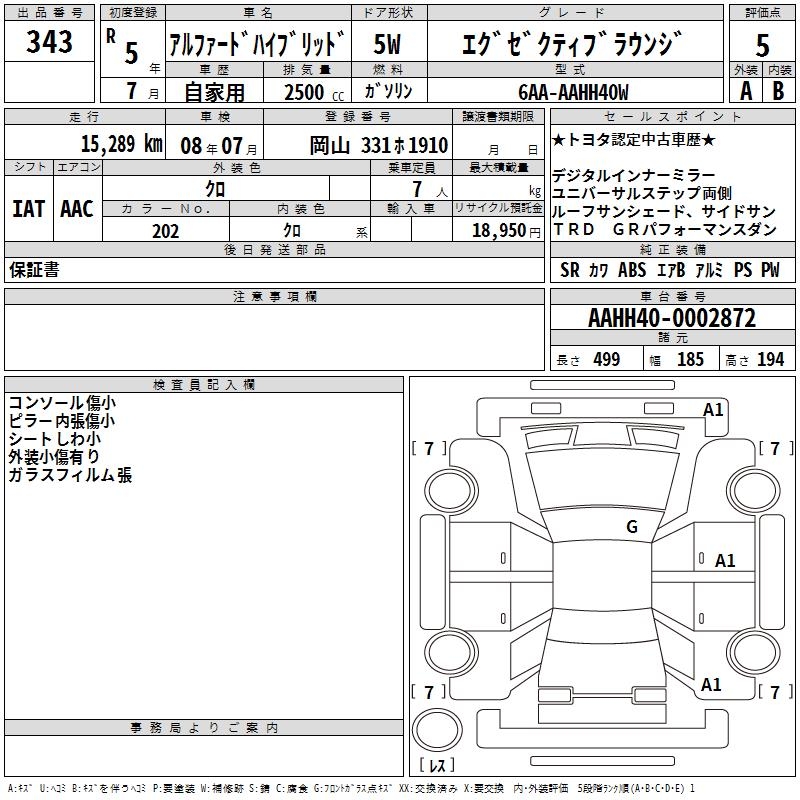The width and height of the screenshot is (800, 800).
Task: Click the デジタルインナーミラー line
Action: point(634,176)
